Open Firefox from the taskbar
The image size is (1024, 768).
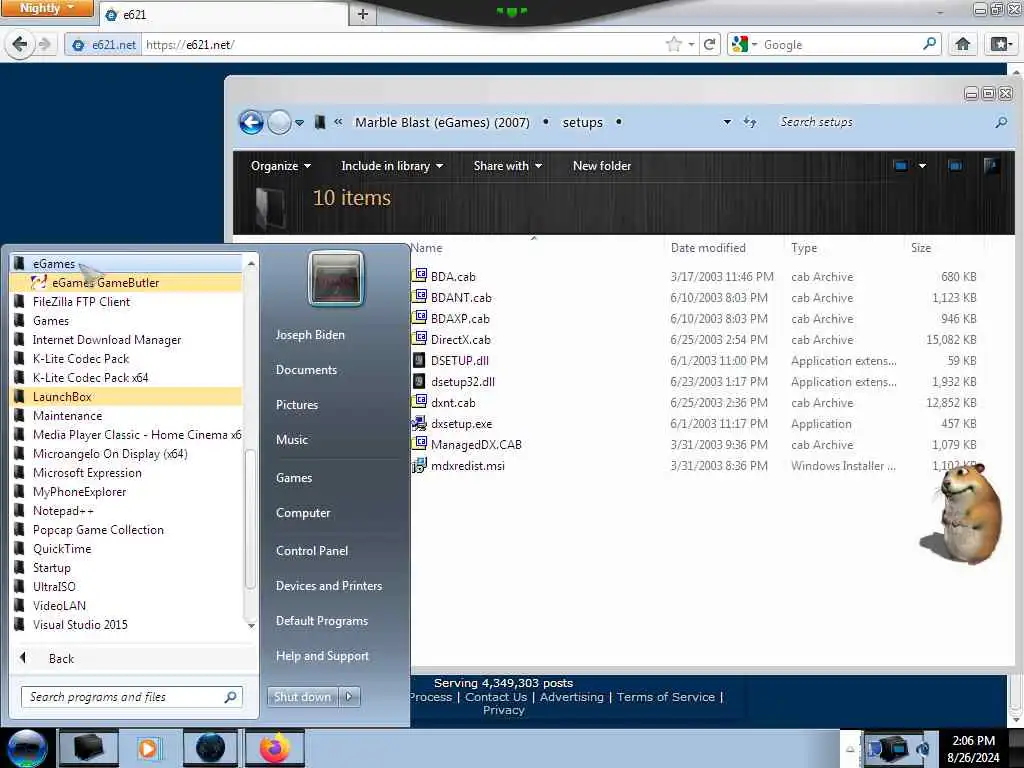275,748
